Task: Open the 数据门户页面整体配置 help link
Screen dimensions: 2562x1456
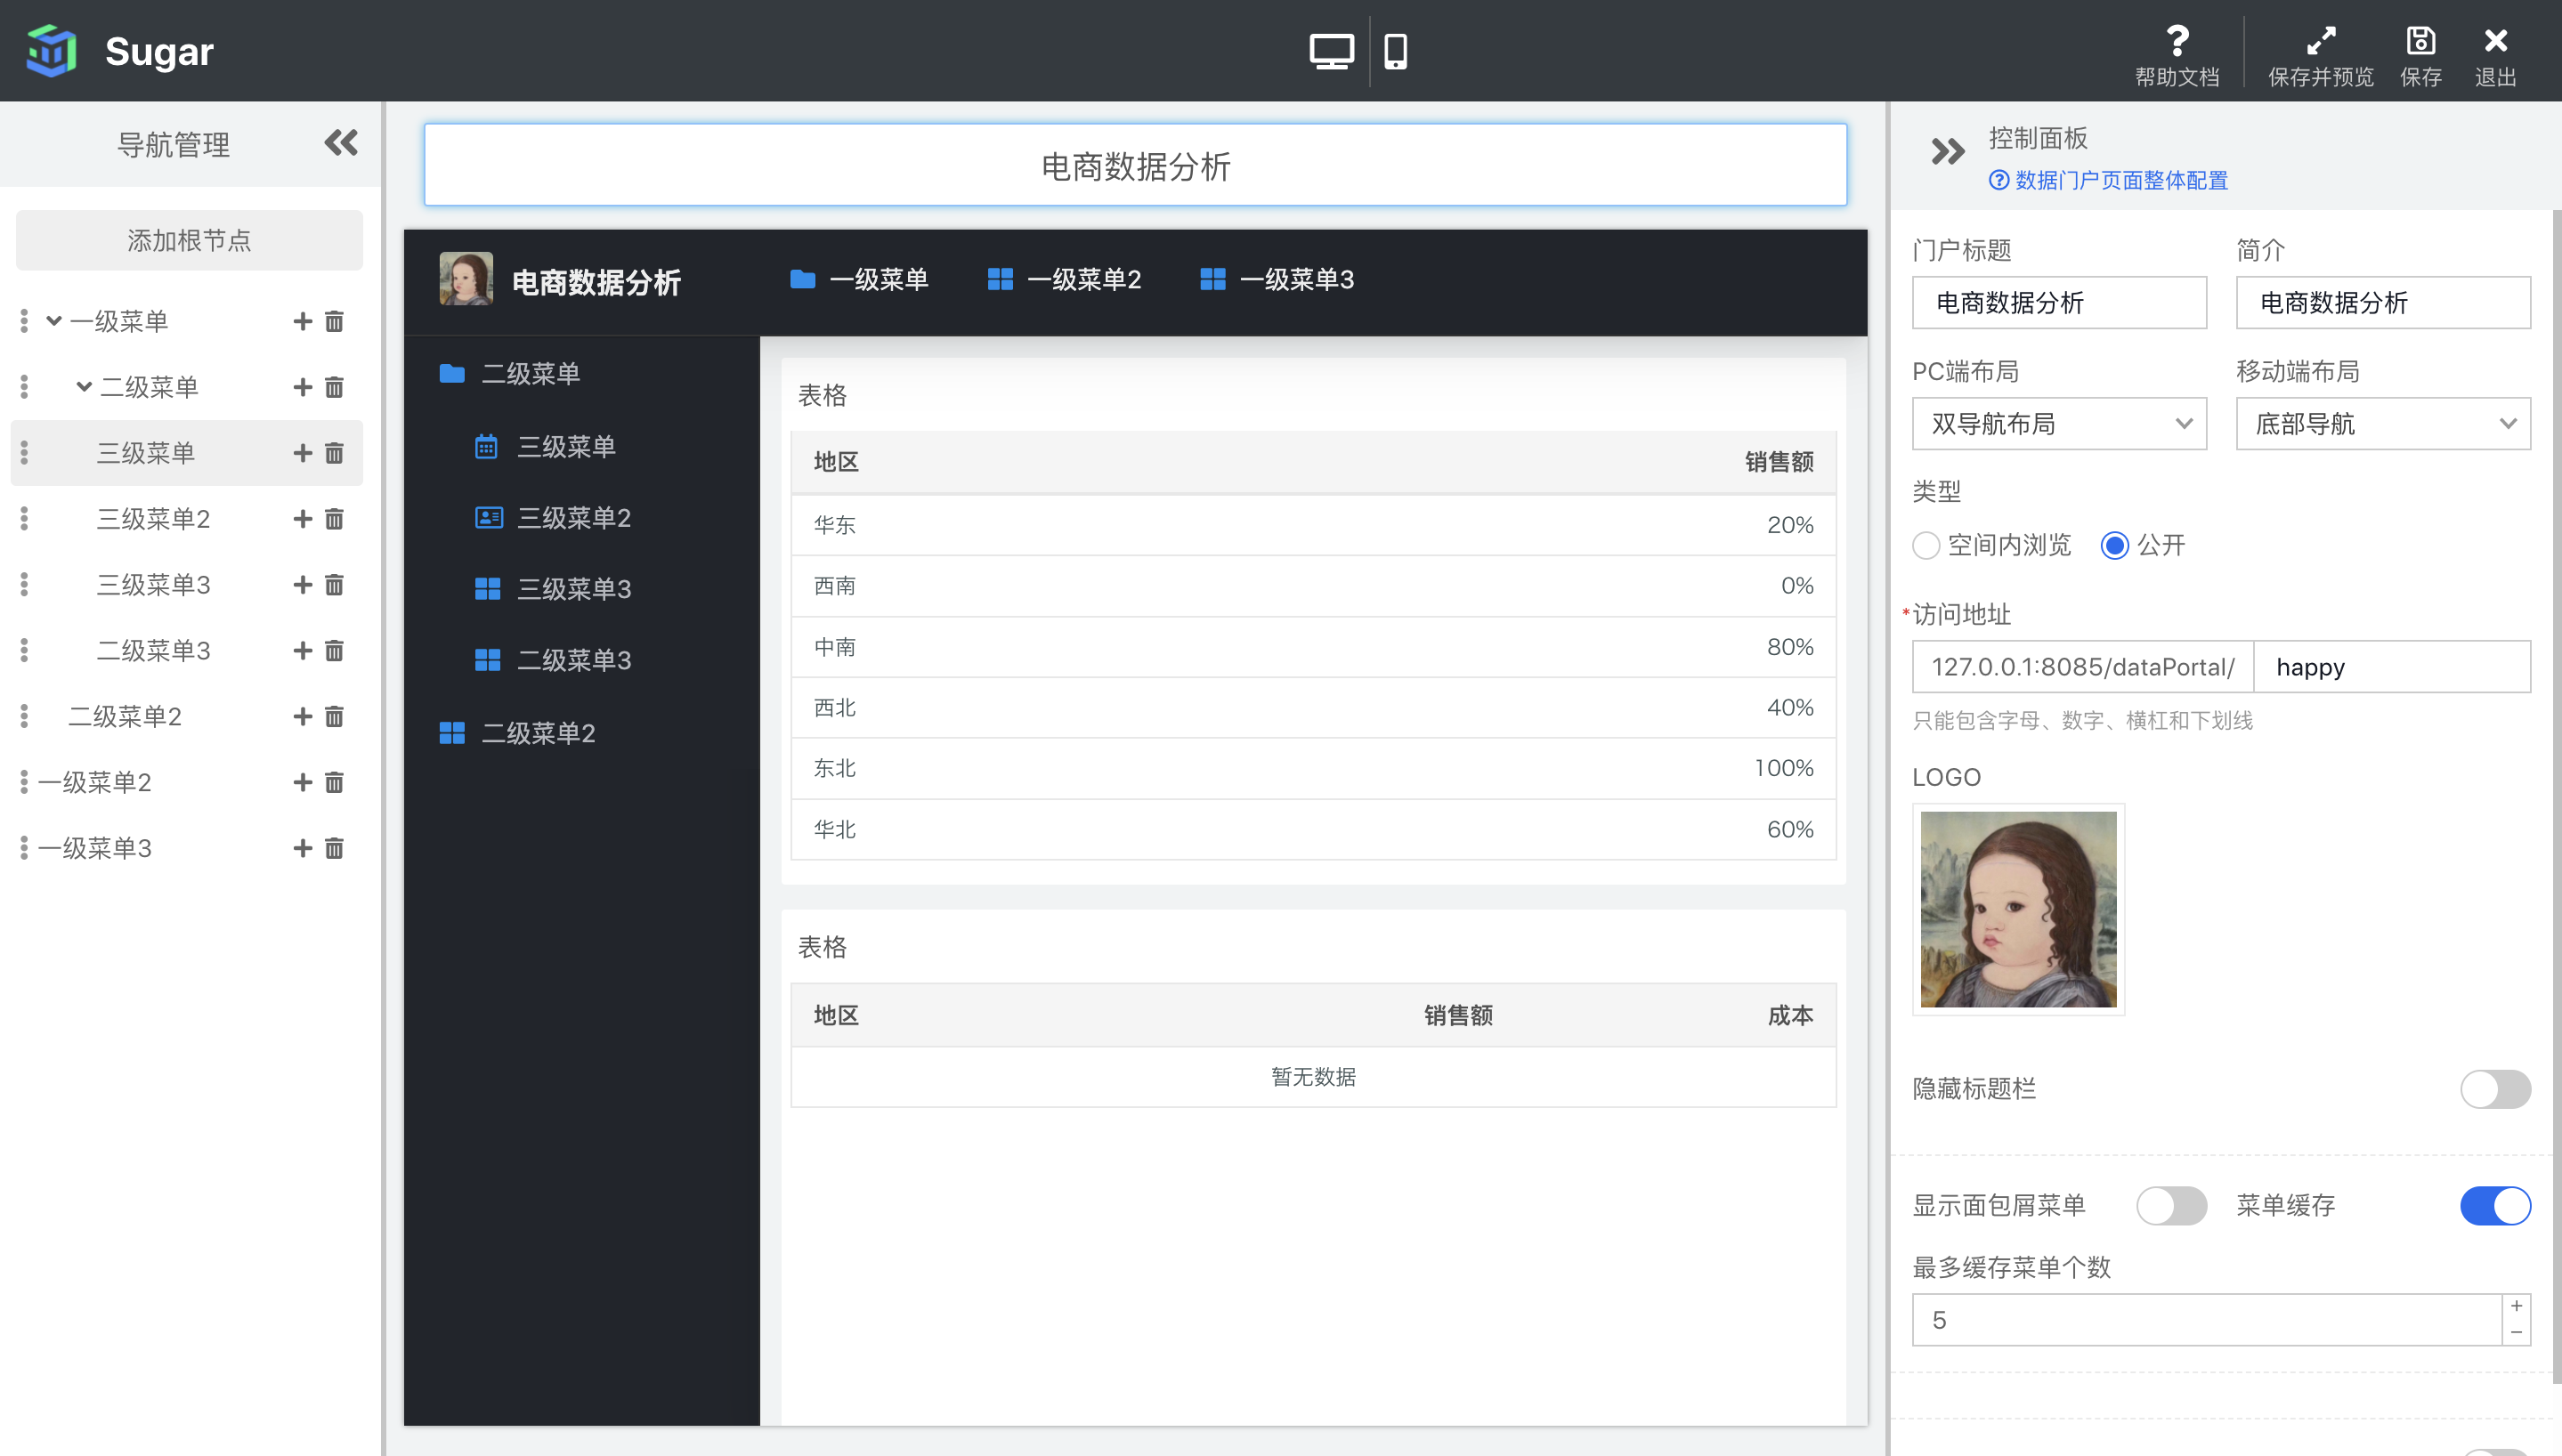Action: pos(2108,180)
